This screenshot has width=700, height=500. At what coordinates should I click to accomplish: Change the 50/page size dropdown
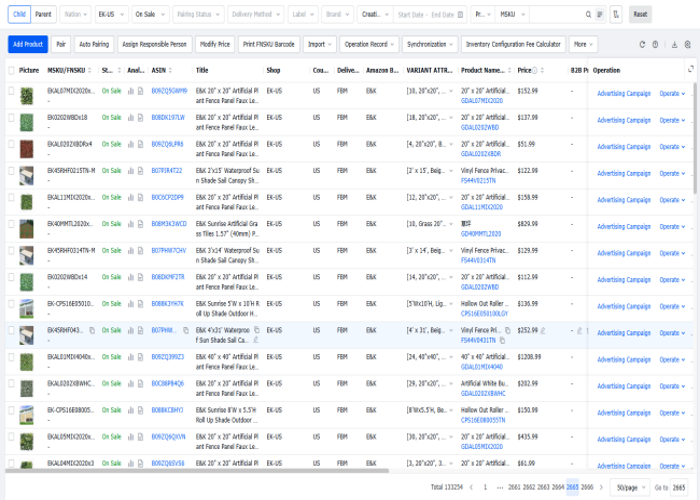(x=631, y=488)
